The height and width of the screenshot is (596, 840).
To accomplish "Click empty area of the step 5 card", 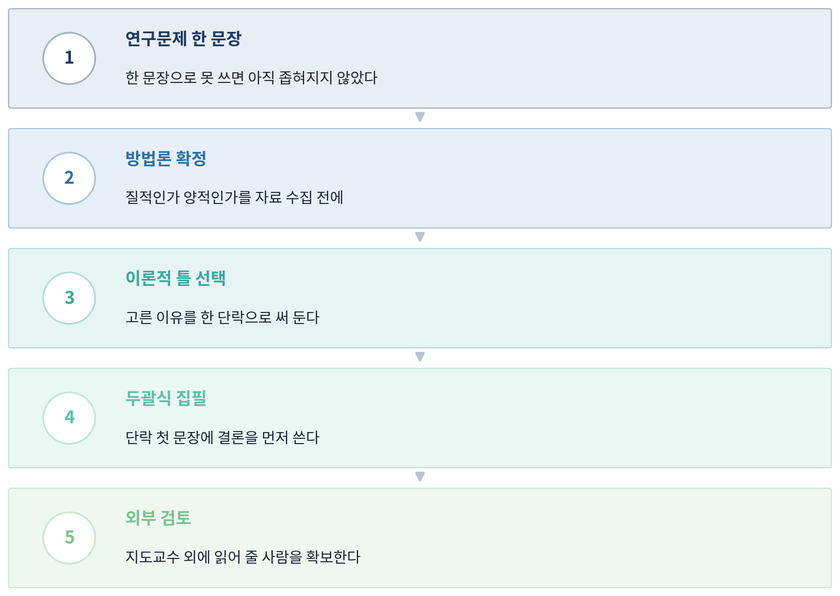I will [589, 538].
